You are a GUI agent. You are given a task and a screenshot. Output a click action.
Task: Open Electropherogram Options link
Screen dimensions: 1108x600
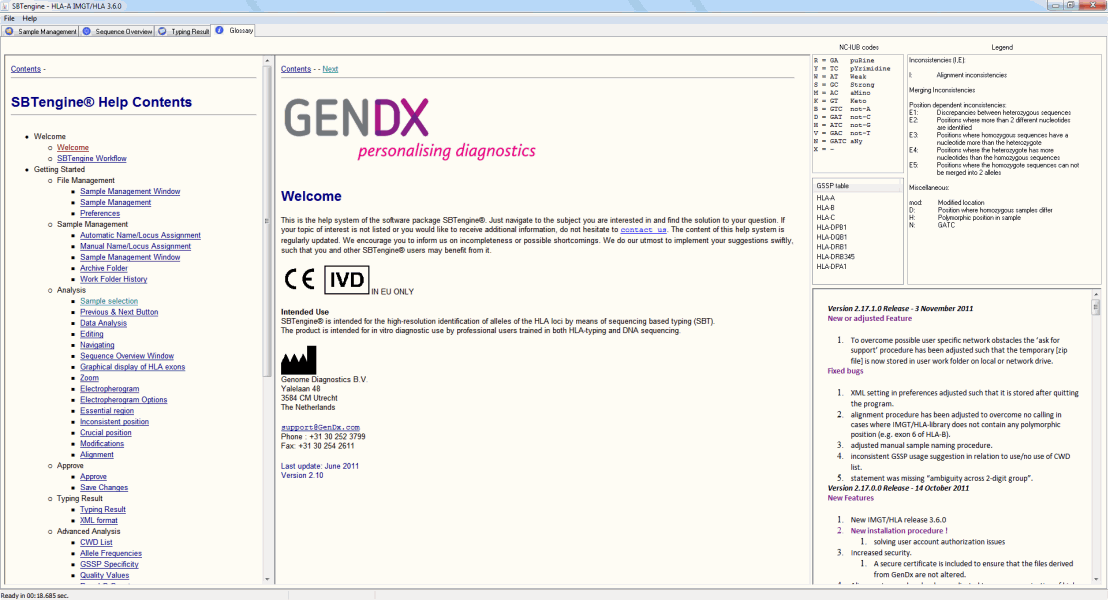[x=124, y=400]
